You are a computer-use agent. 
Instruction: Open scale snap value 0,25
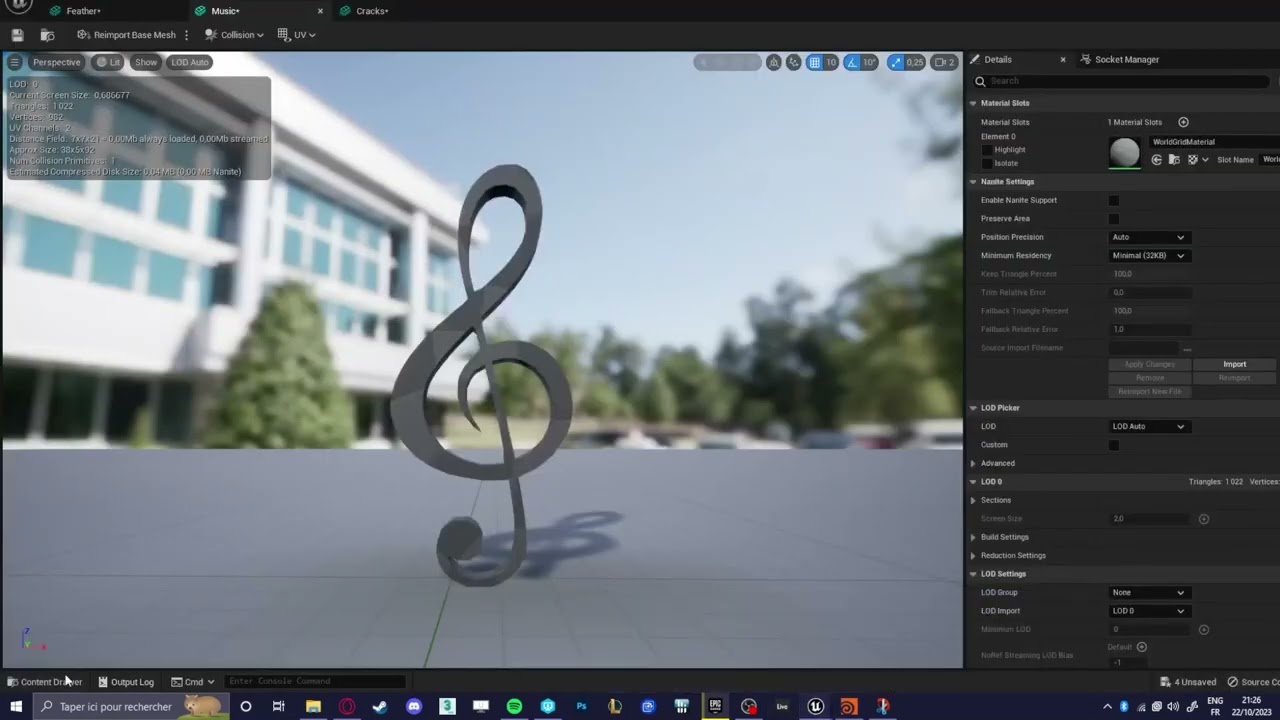click(915, 62)
